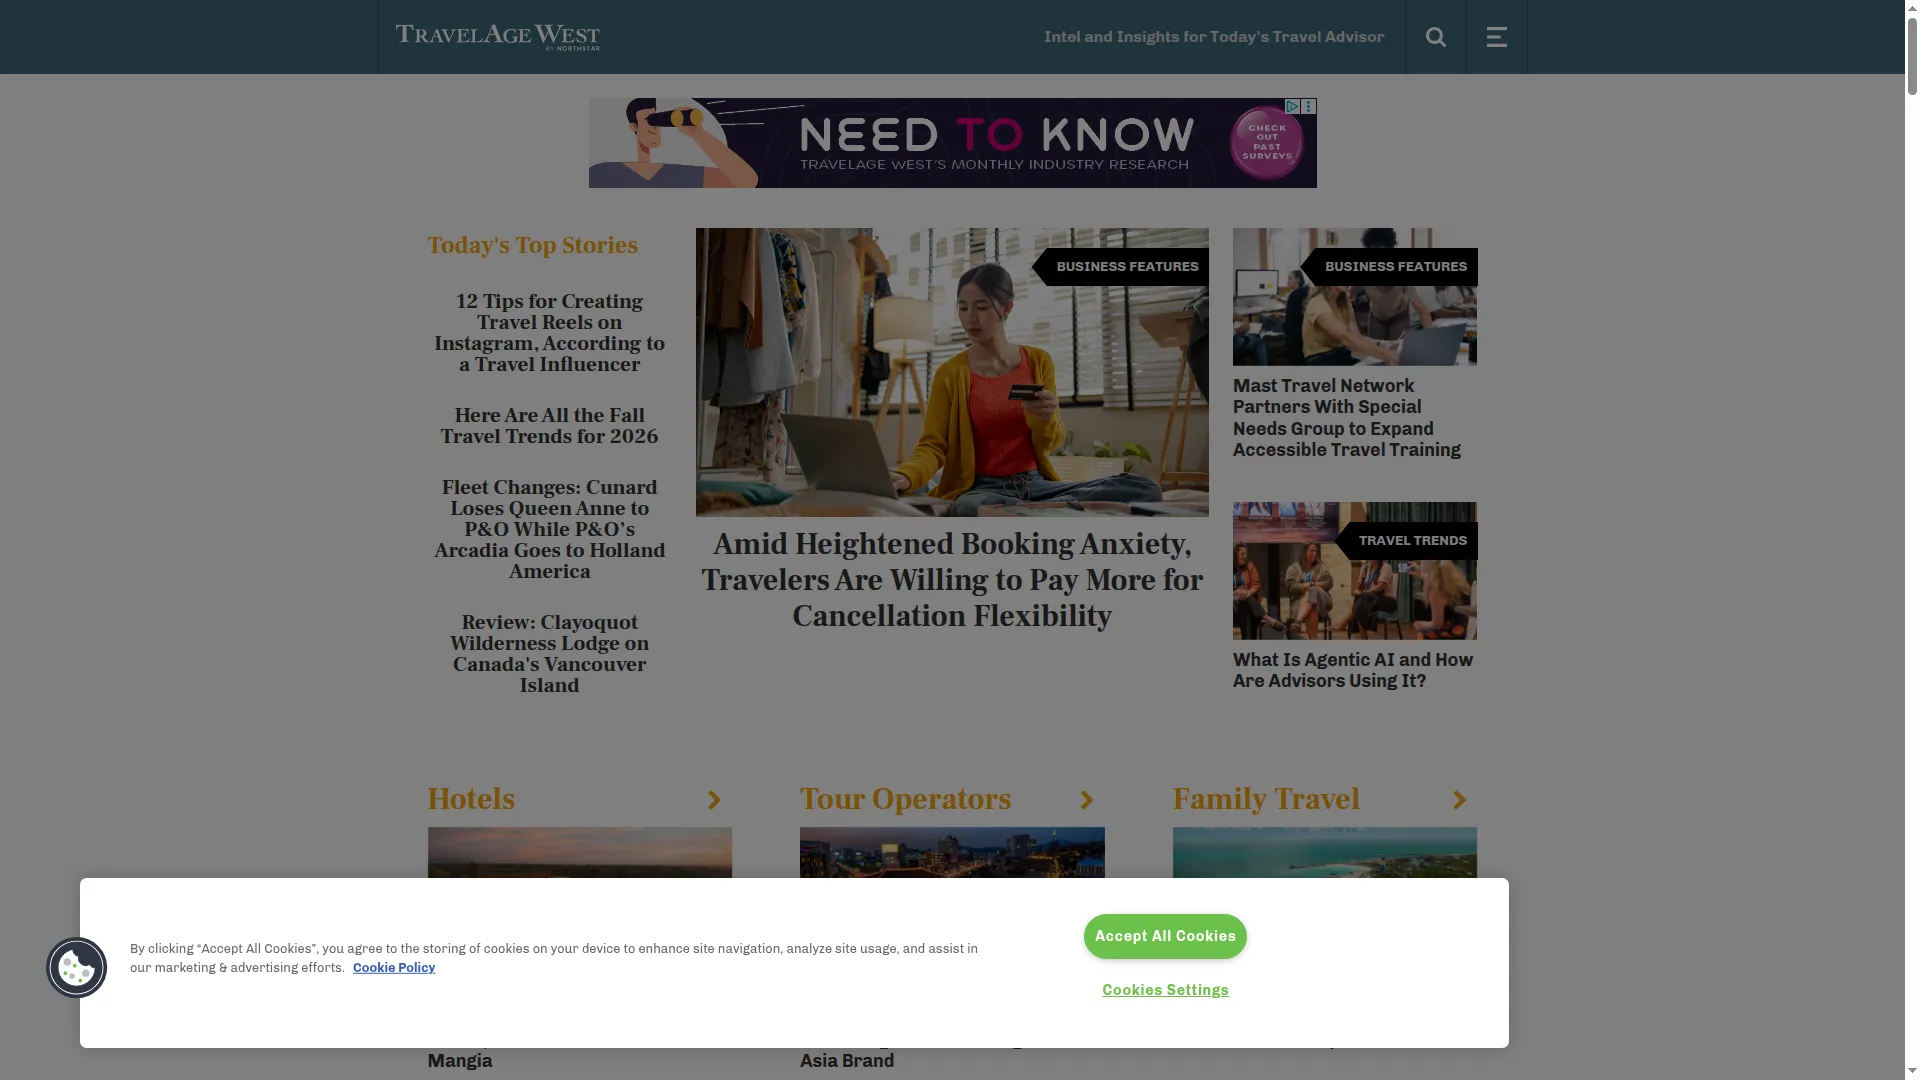Read the Mast Travel Network Partners headline
The height and width of the screenshot is (1080, 1920).
click(x=1347, y=418)
